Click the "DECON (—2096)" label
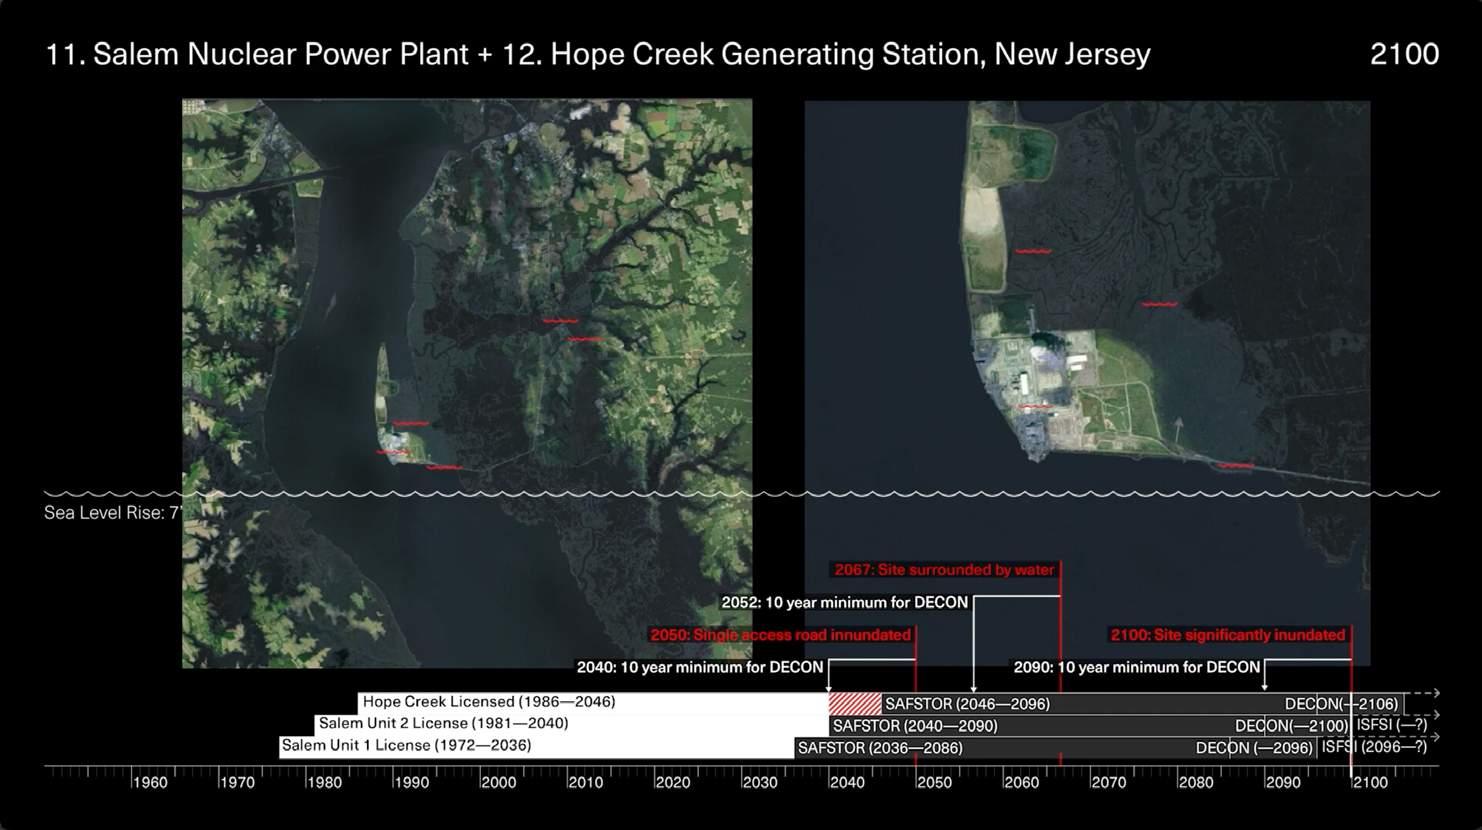This screenshot has height=830, width=1482. click(1254, 748)
